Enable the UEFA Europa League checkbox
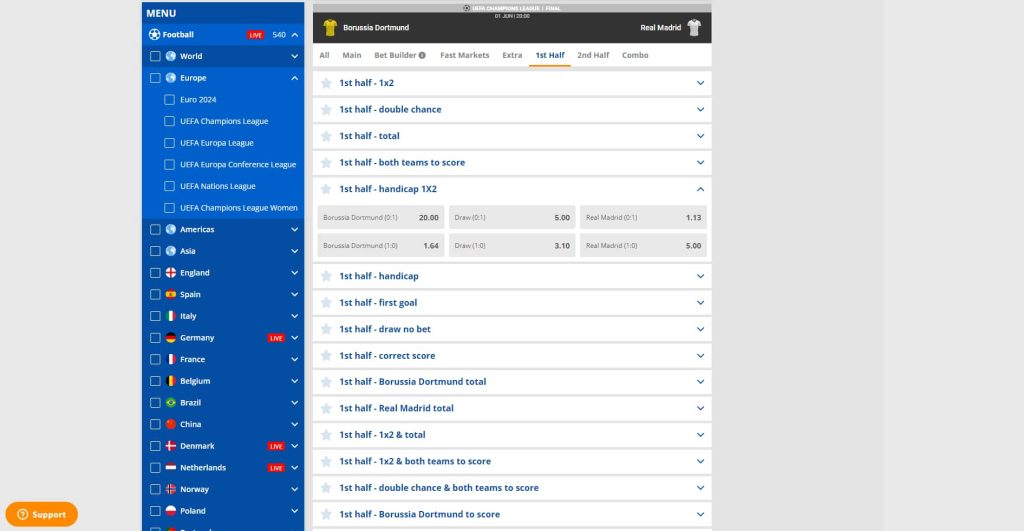 [170, 143]
